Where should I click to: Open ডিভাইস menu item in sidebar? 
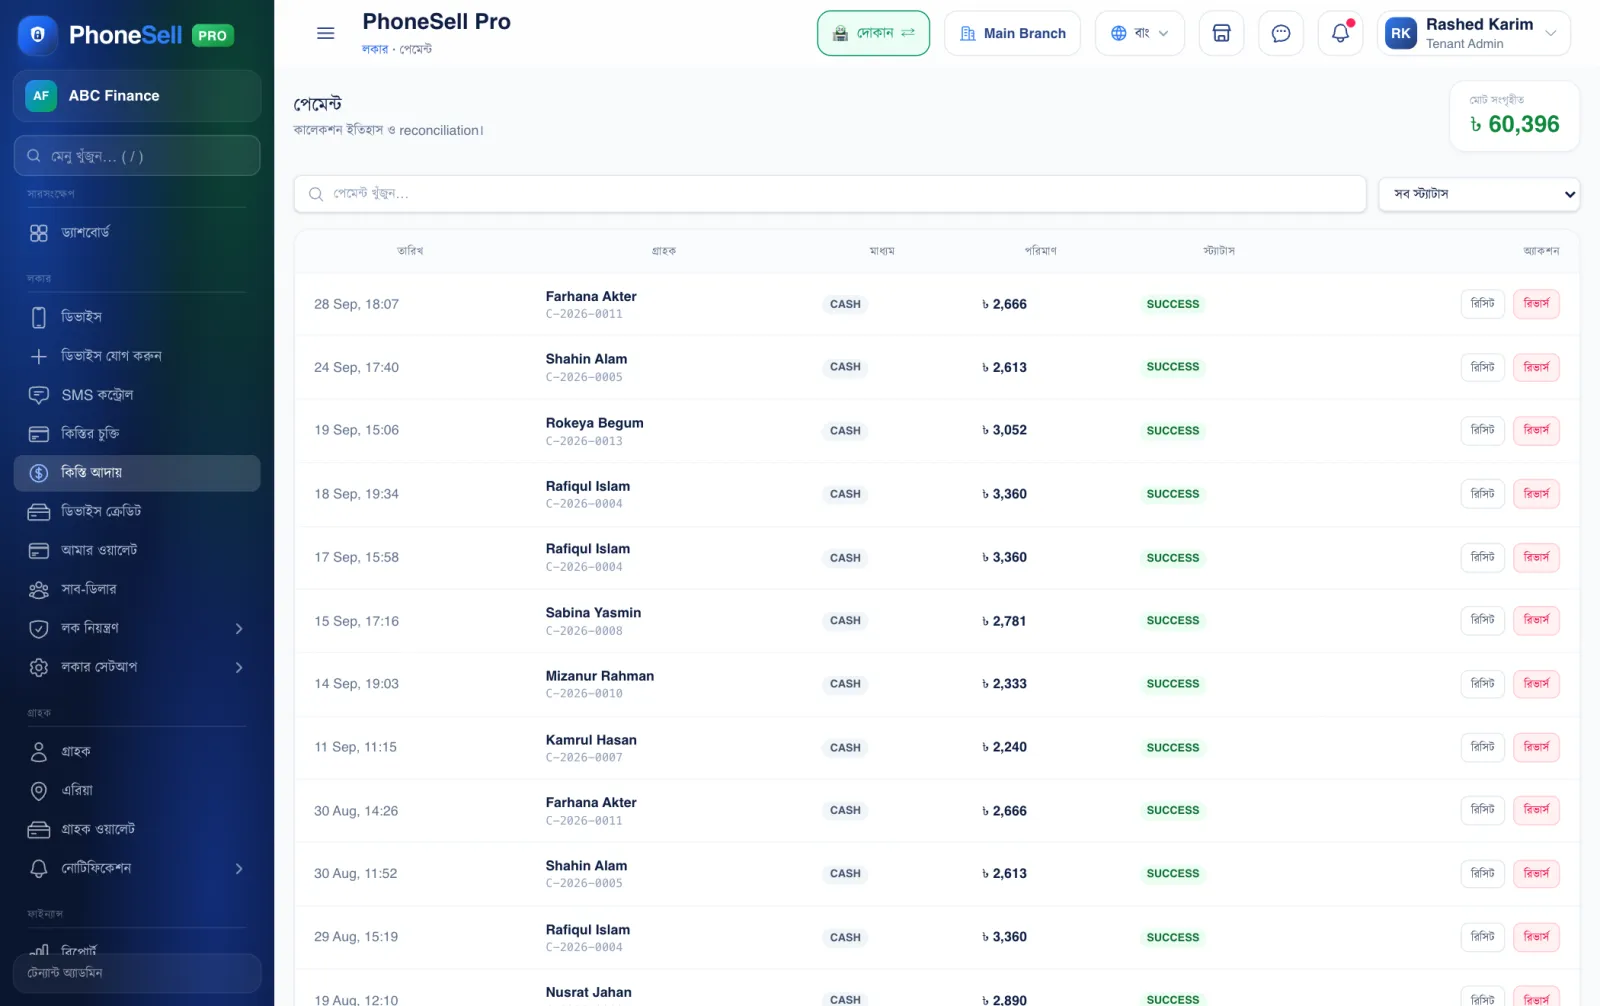(137, 317)
